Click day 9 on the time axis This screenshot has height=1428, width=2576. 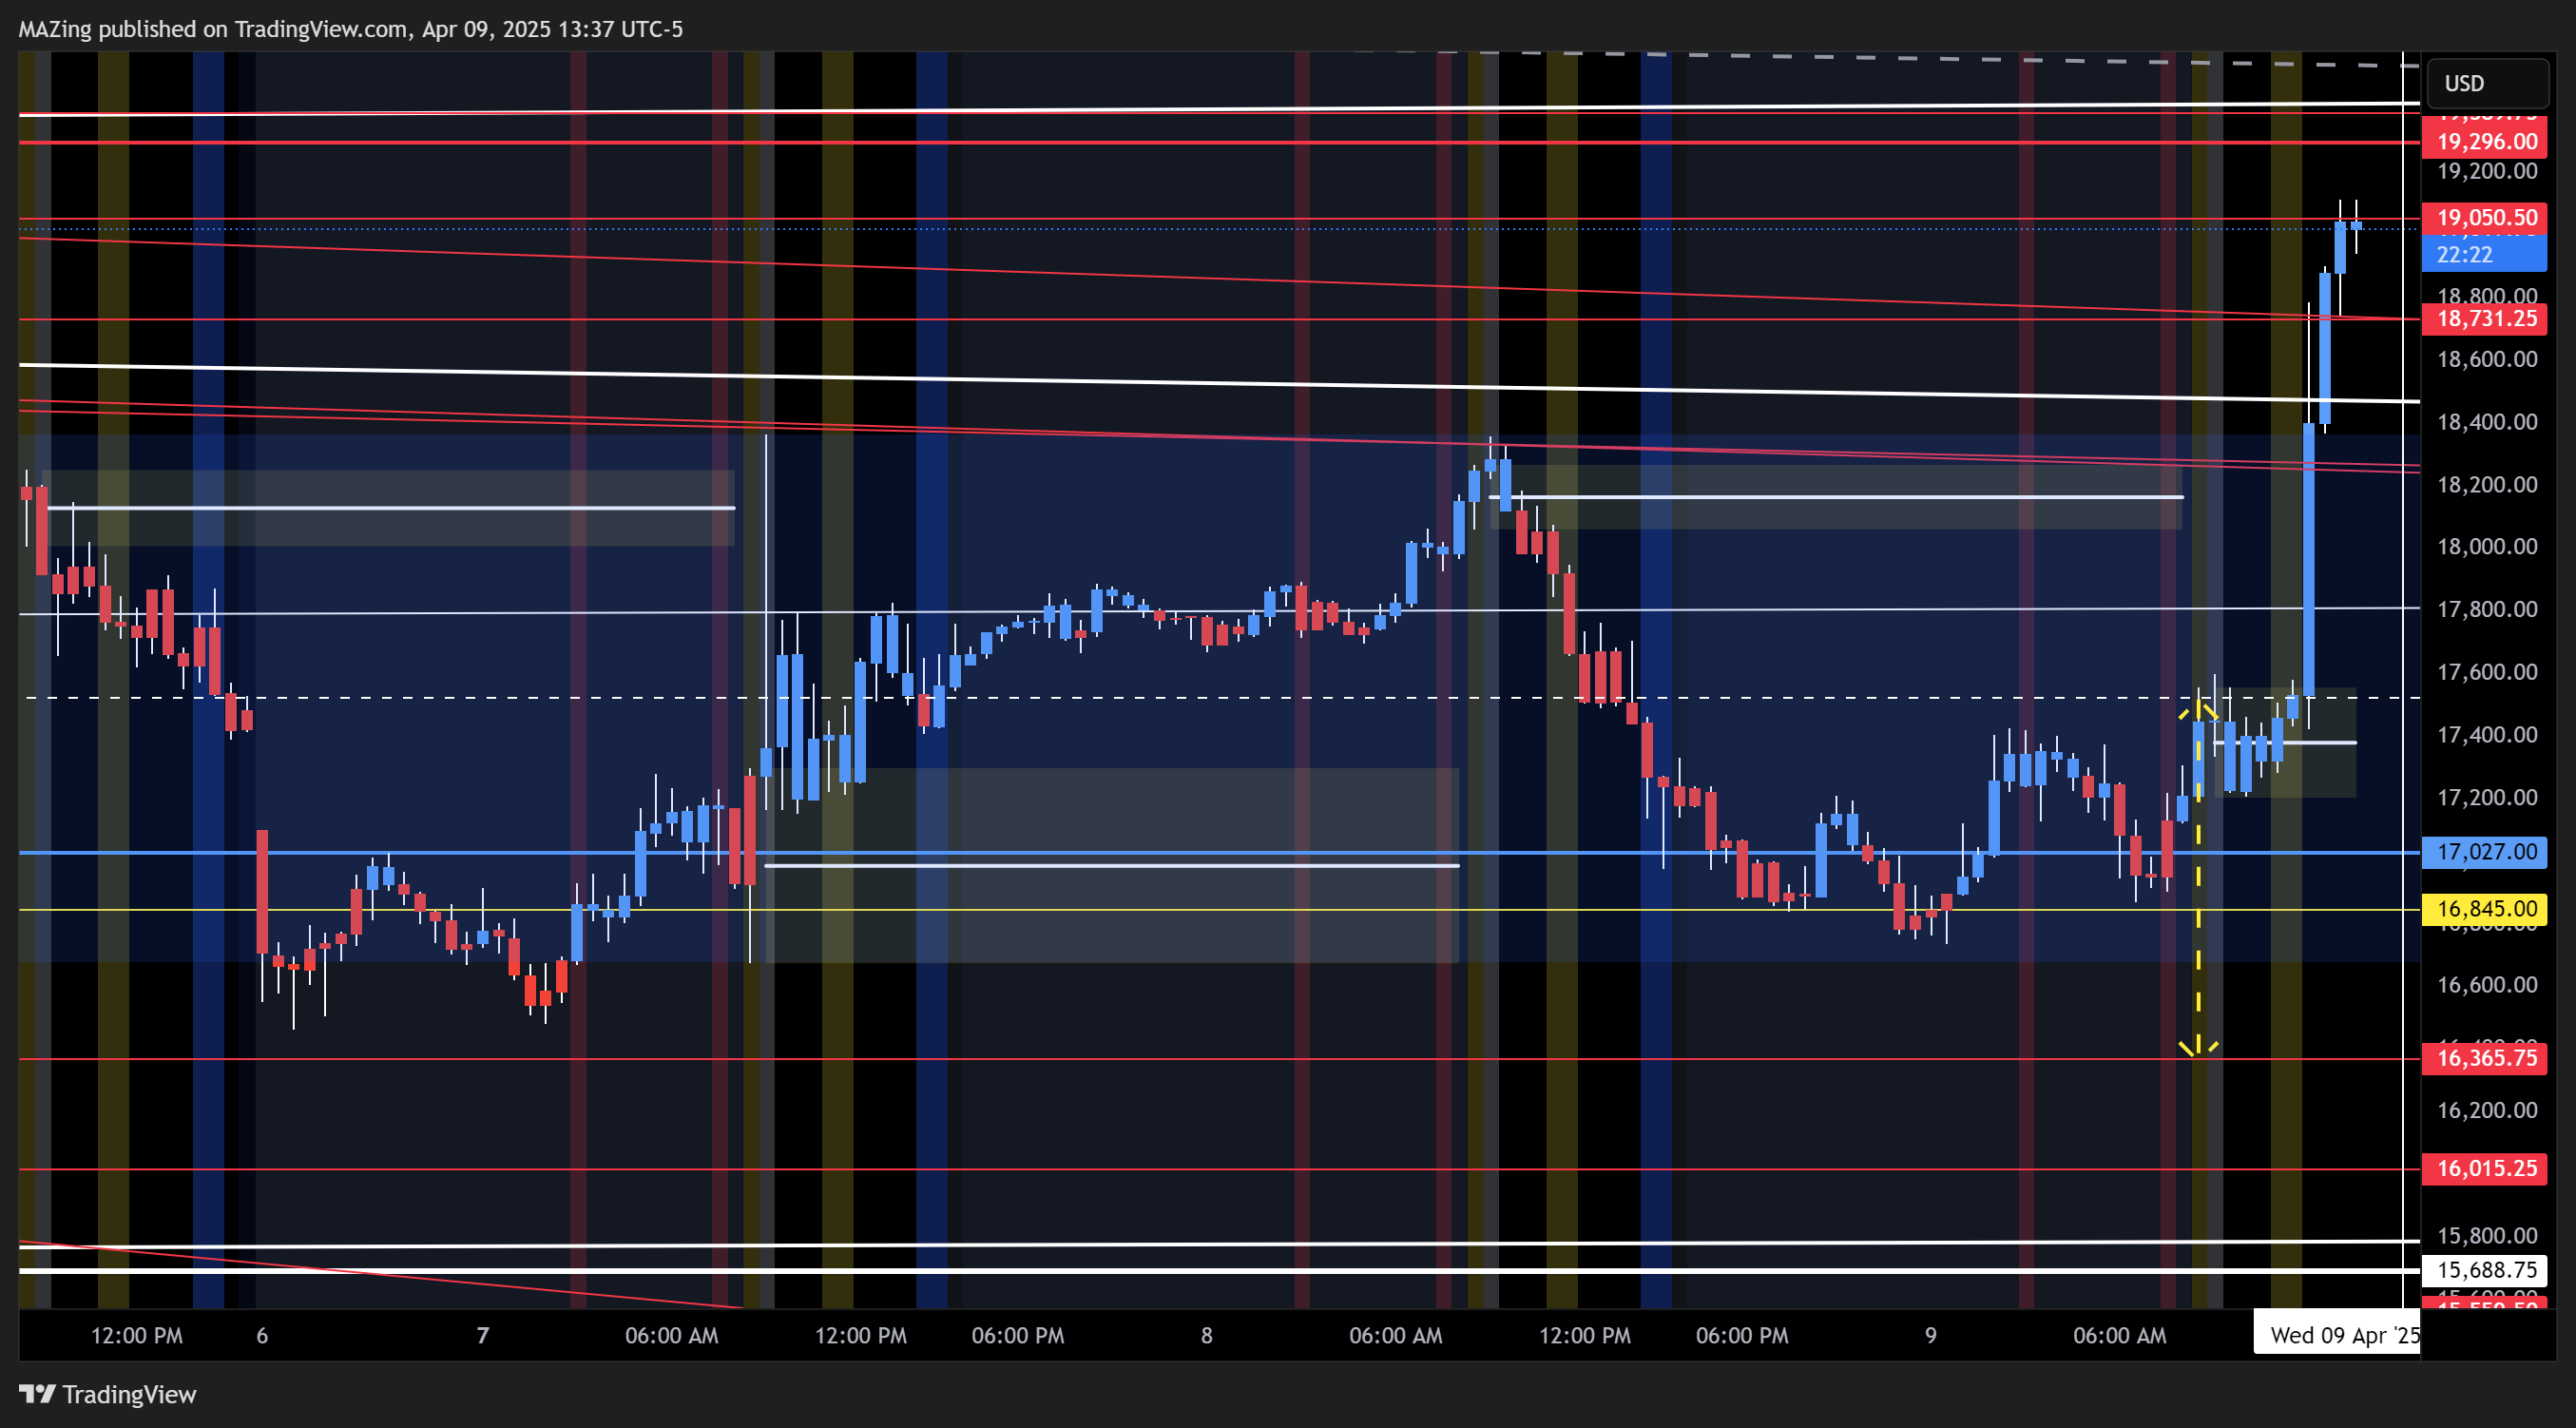click(x=1931, y=1335)
